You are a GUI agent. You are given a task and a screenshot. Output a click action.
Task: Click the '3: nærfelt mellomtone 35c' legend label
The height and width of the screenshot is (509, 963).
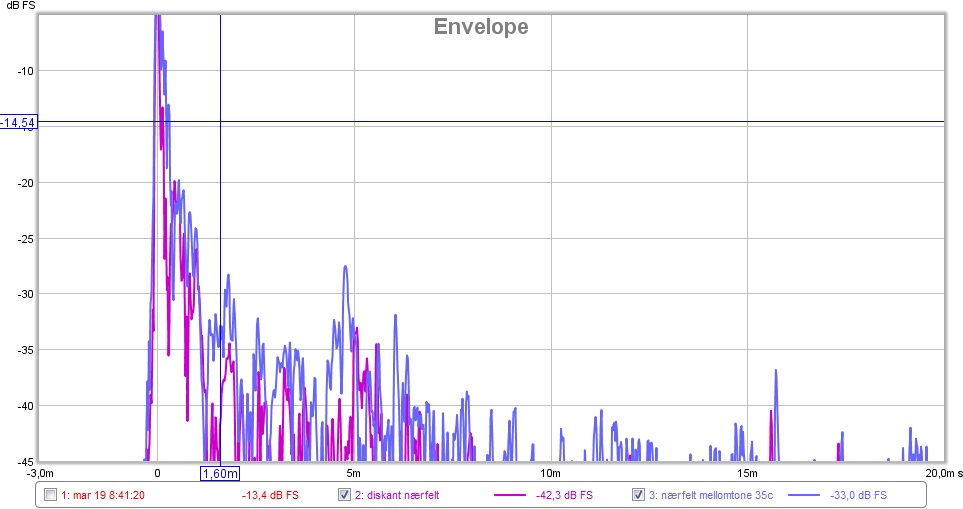tap(711, 495)
